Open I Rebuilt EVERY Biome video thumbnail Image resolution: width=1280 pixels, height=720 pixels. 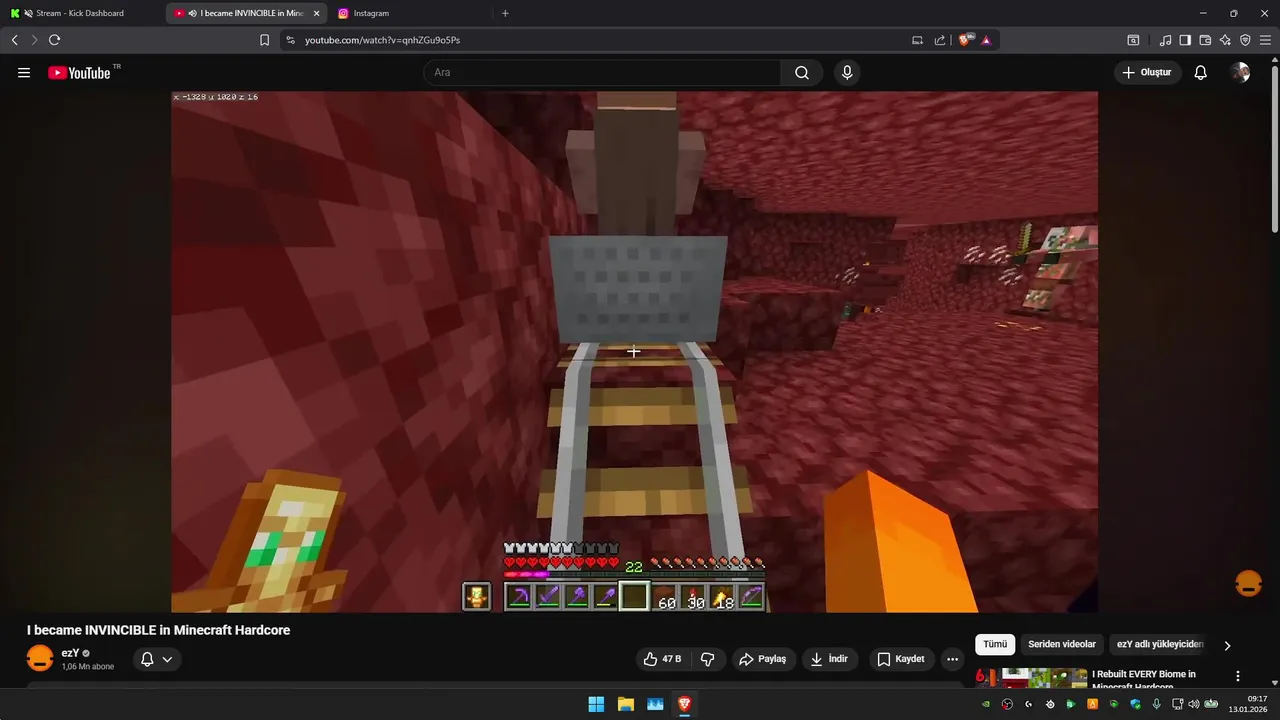point(1031,678)
